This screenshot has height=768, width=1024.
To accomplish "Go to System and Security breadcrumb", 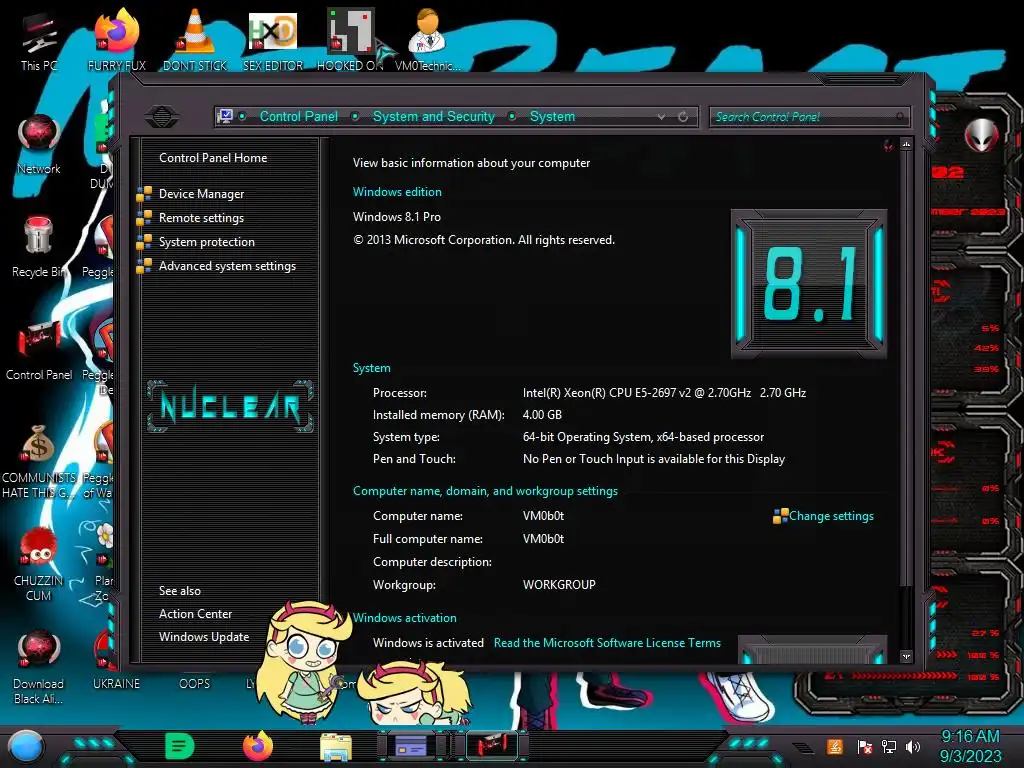I will (434, 116).
